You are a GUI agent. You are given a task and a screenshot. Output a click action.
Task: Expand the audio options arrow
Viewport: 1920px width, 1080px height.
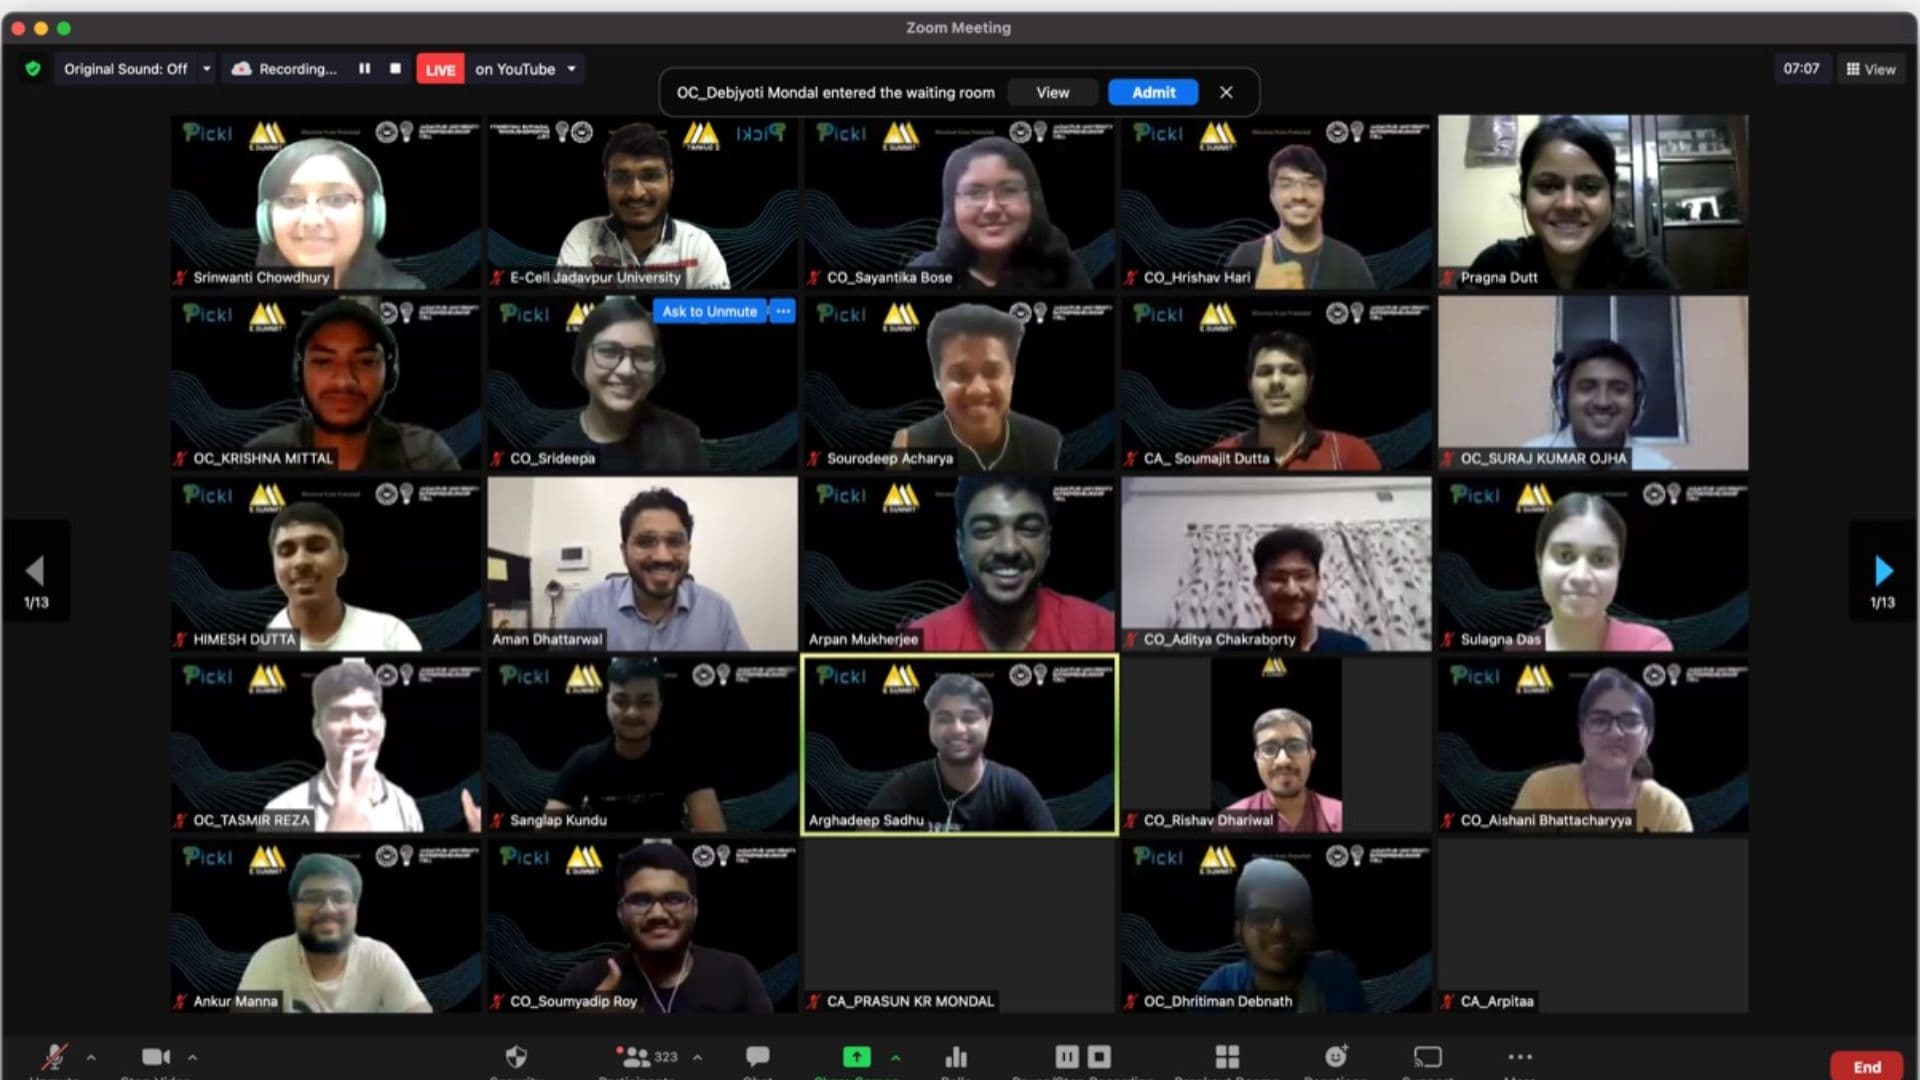pos(91,1057)
